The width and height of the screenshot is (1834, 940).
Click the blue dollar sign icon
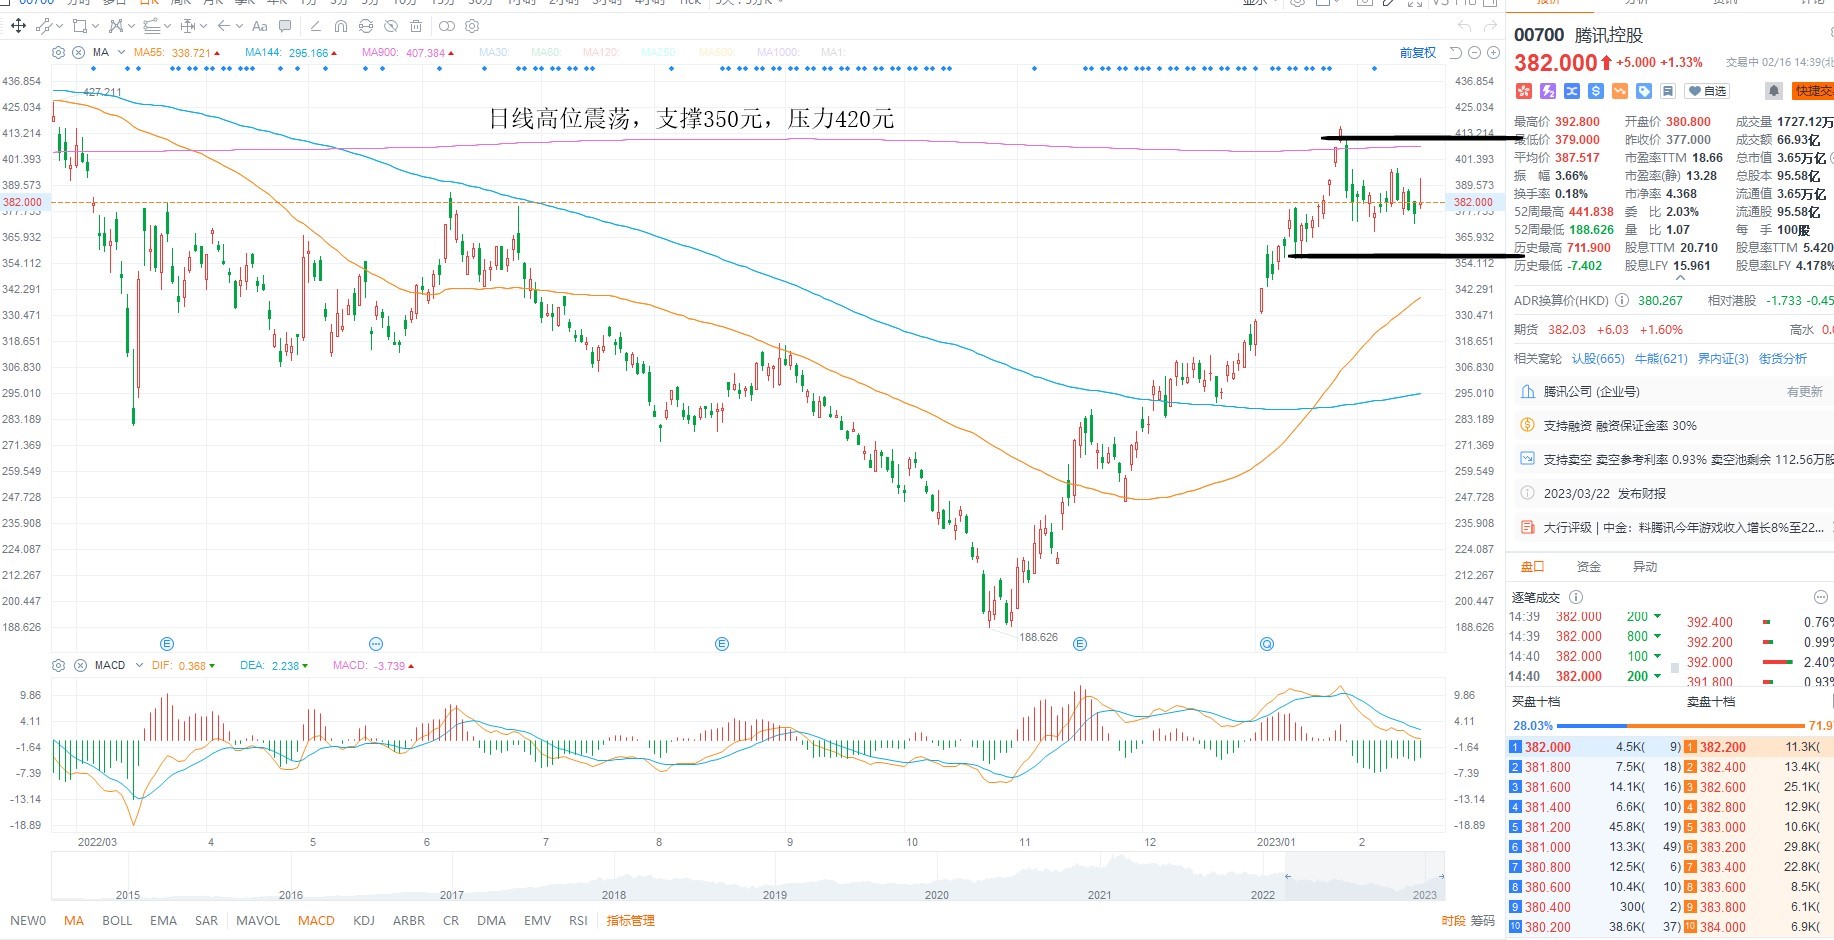coord(1596,91)
